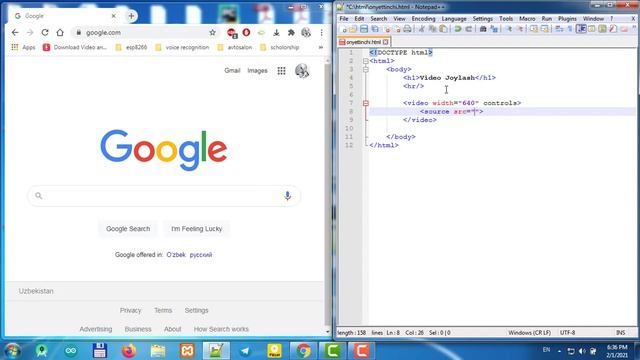
Task: Toggle the highlighted Word wrap toolbar button
Action: [581, 29]
